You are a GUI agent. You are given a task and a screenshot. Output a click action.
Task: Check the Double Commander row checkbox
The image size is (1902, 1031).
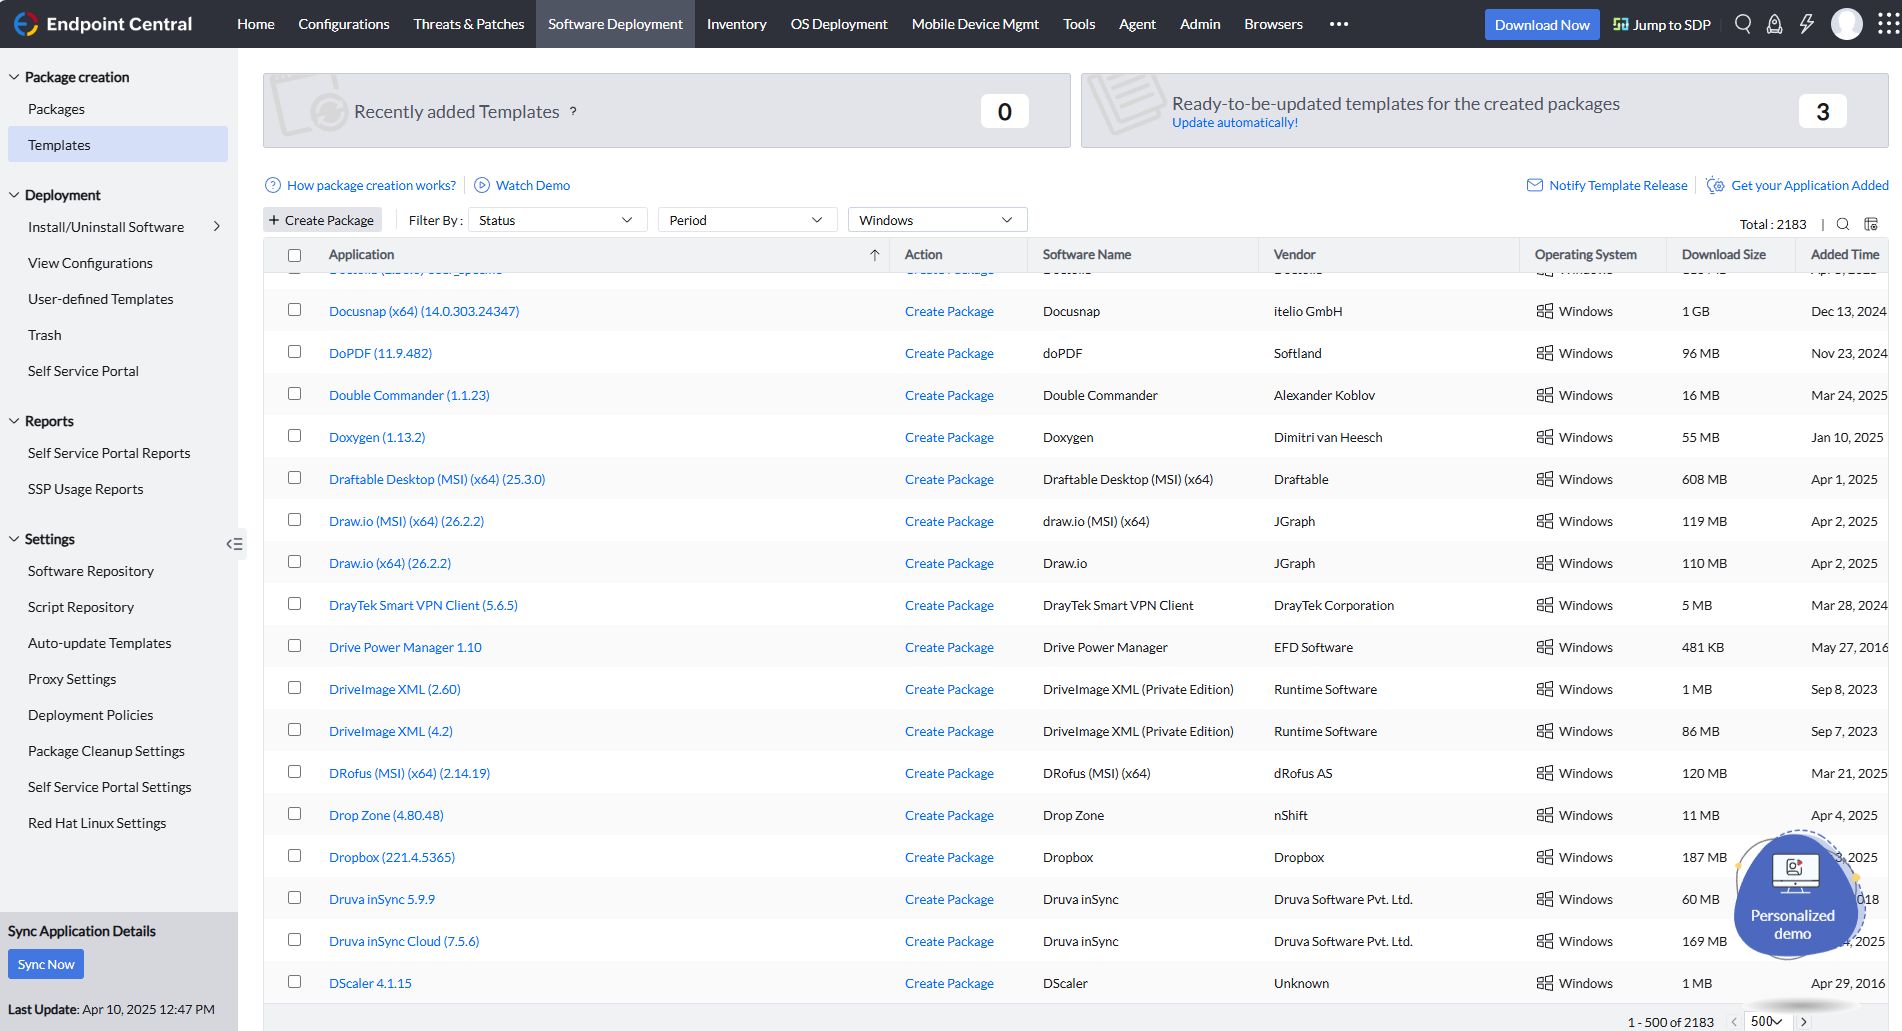294,394
